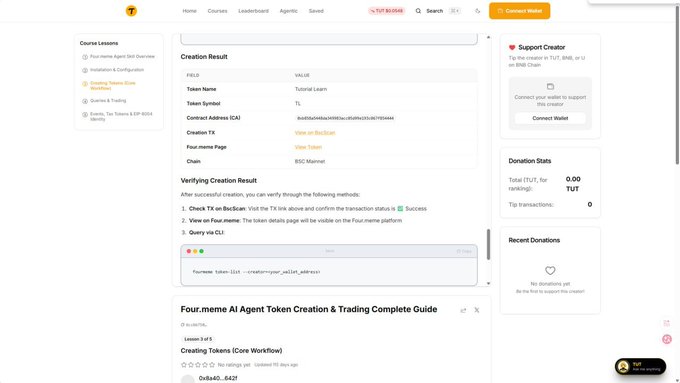Viewport: 680px width, 383px height.
Task: Copy the fourmeme token-list code block
Action: pyautogui.click(x=464, y=251)
